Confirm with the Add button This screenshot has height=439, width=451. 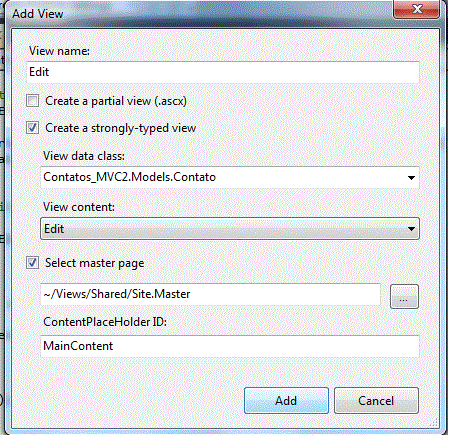coord(286,400)
